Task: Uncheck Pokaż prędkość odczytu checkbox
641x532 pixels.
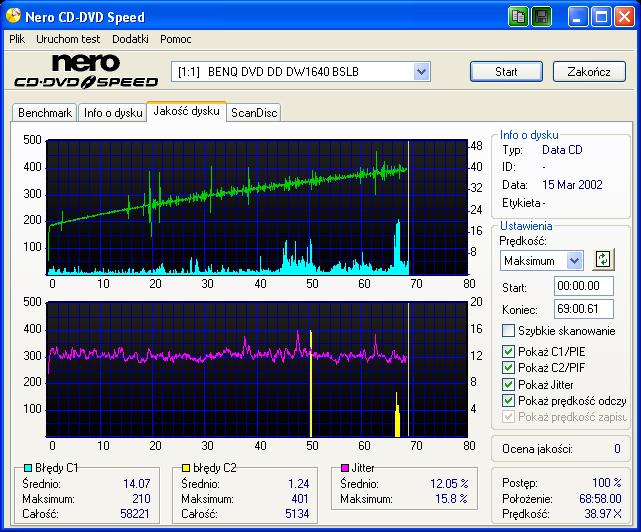Action: [508, 401]
